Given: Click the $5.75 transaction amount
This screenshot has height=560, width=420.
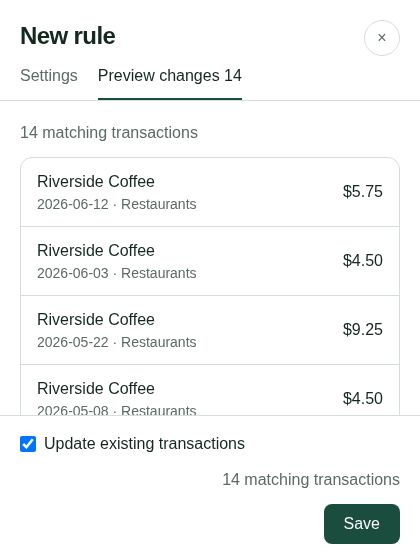Looking at the screenshot, I should 362,191.
